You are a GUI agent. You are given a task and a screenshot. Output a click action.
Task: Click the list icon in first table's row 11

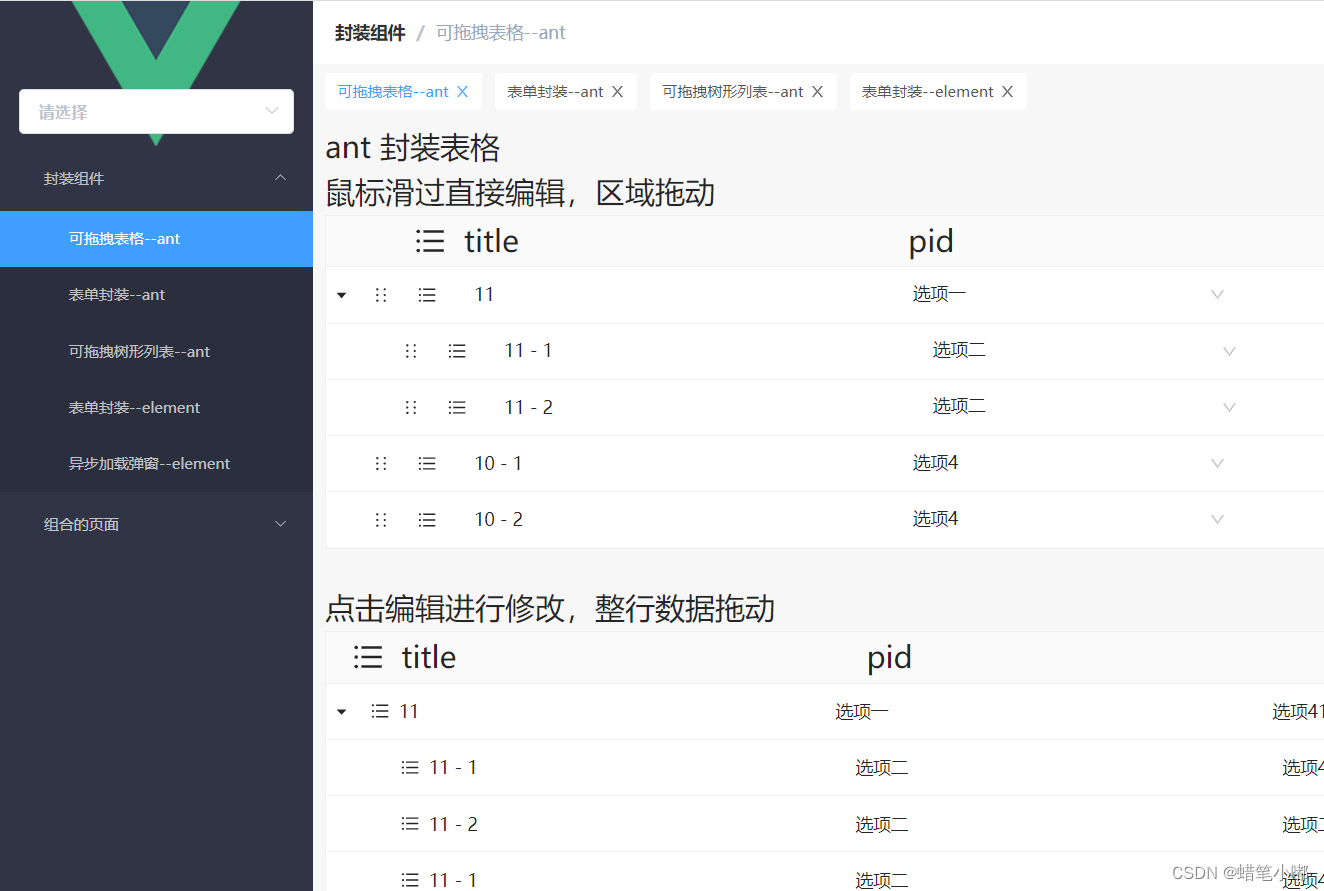click(x=427, y=295)
